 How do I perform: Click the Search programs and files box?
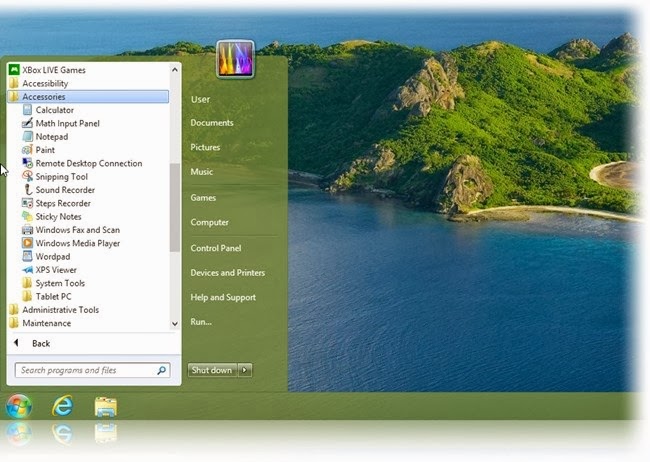(92, 370)
